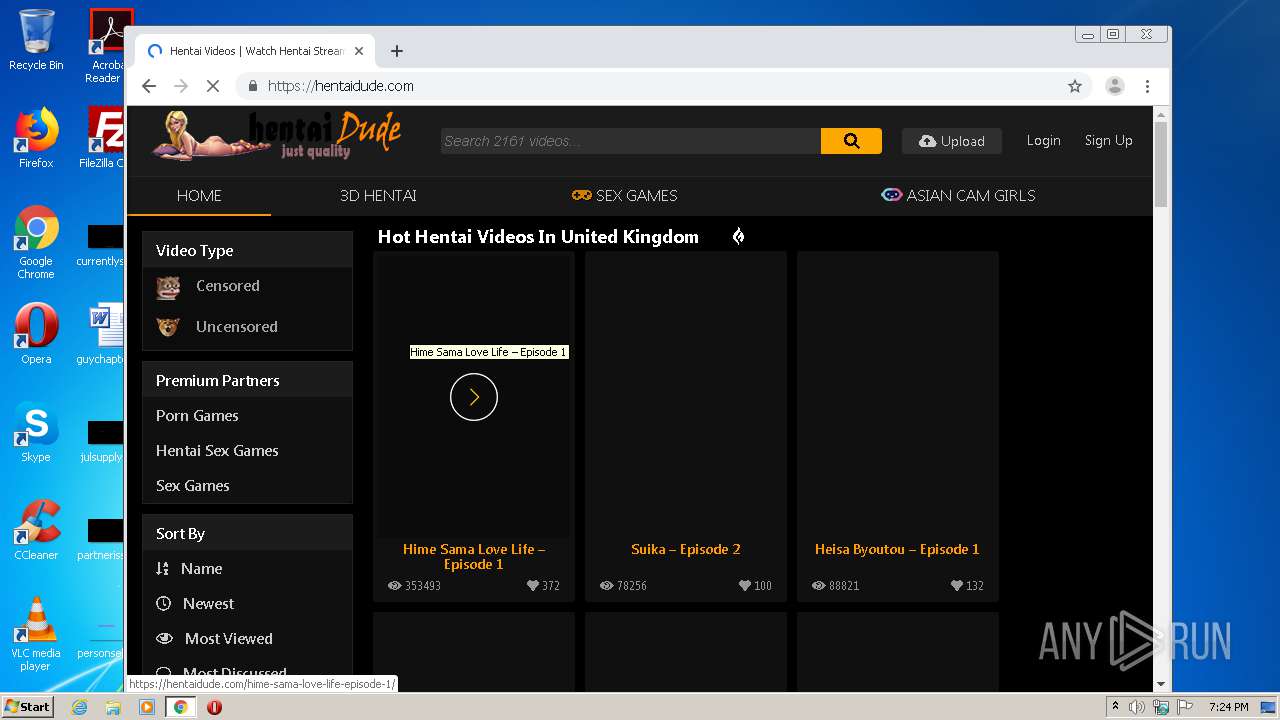Open the Heisa Byoutou – Episode 1 title link
The image size is (1280, 720).
[x=897, y=549]
